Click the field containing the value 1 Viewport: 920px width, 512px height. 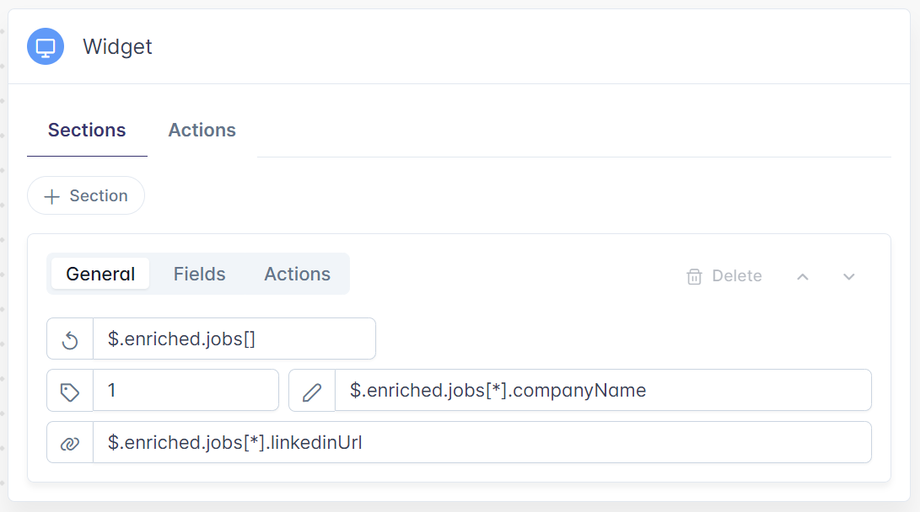(185, 391)
